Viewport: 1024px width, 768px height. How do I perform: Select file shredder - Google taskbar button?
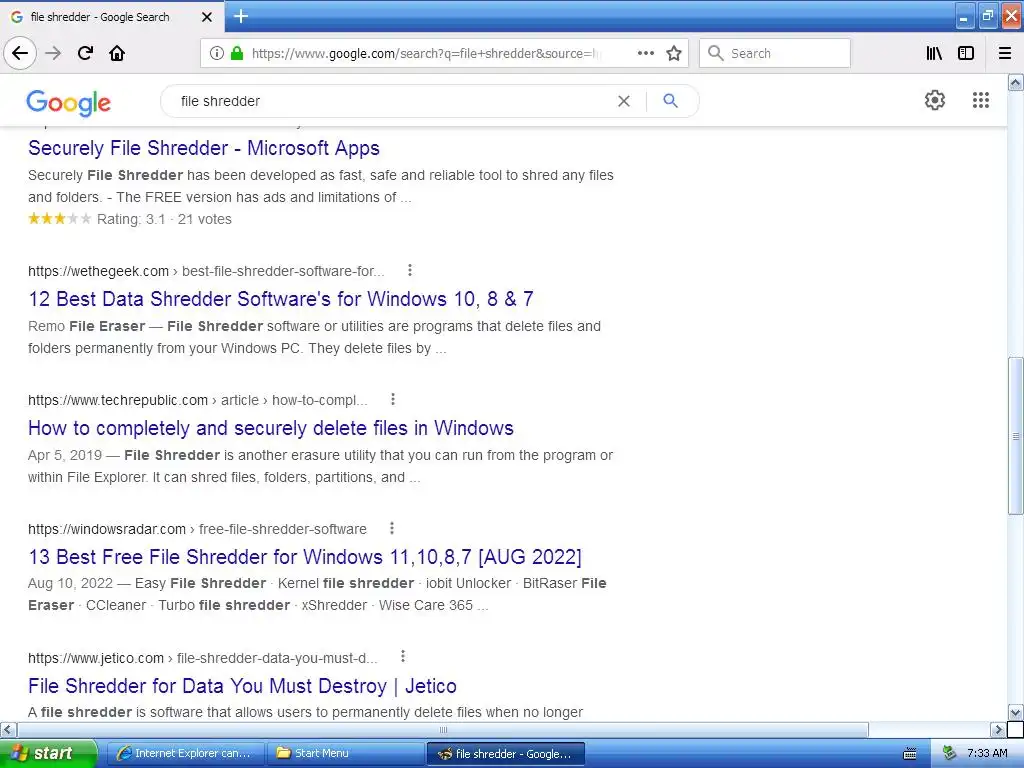click(505, 754)
